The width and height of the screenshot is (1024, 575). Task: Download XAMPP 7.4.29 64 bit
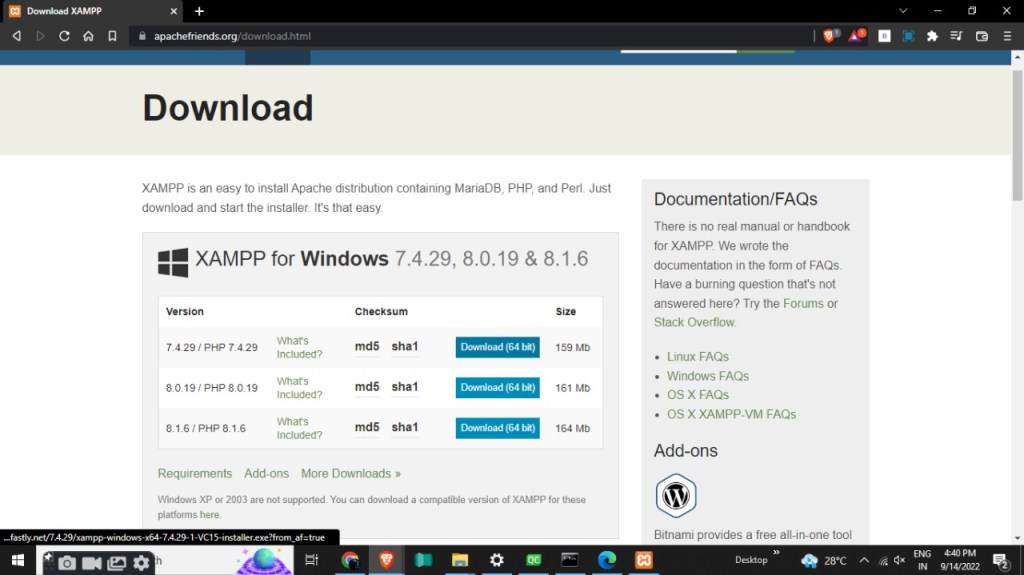(497, 347)
